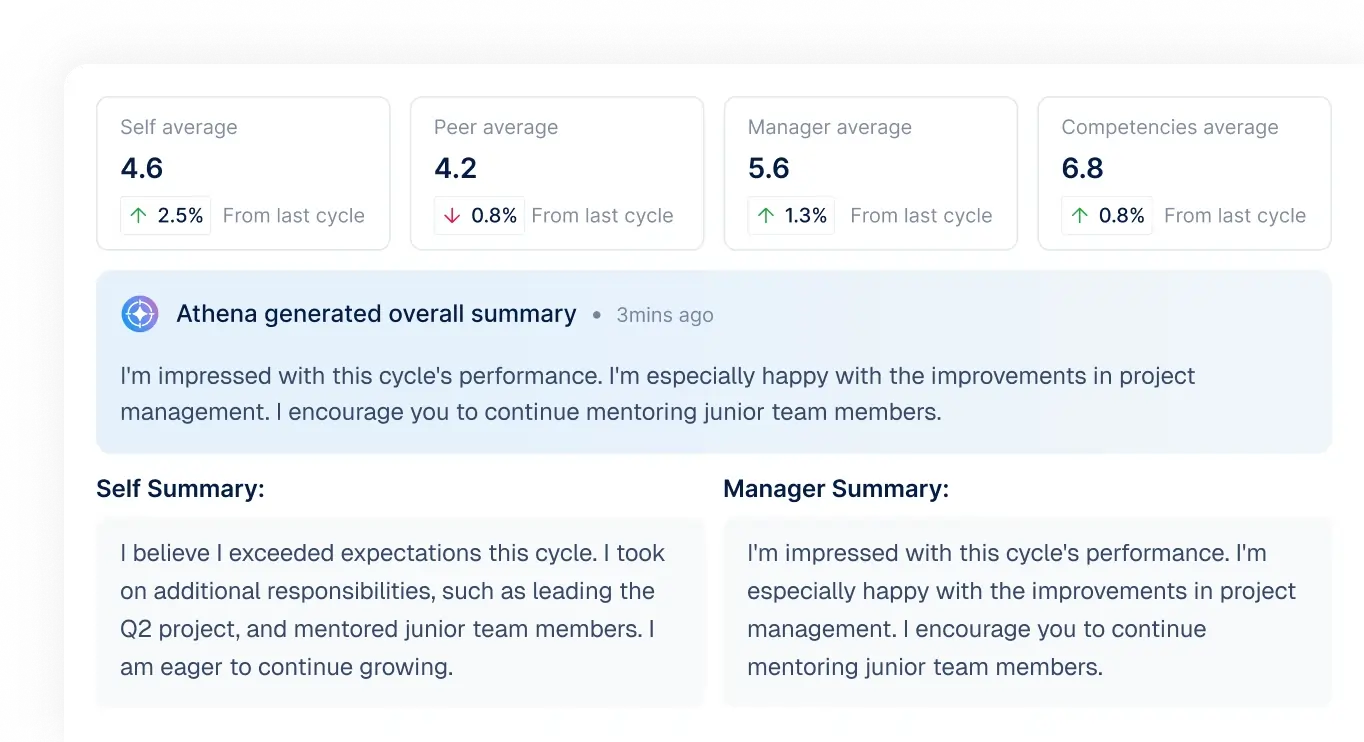Click inside the Self Summary text box
This screenshot has height=742, width=1364.
coord(400,610)
